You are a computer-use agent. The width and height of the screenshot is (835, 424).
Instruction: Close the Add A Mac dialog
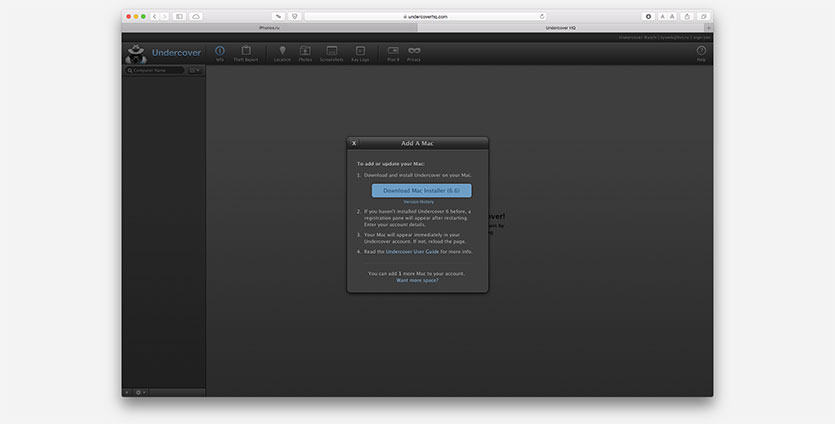pyautogui.click(x=354, y=143)
